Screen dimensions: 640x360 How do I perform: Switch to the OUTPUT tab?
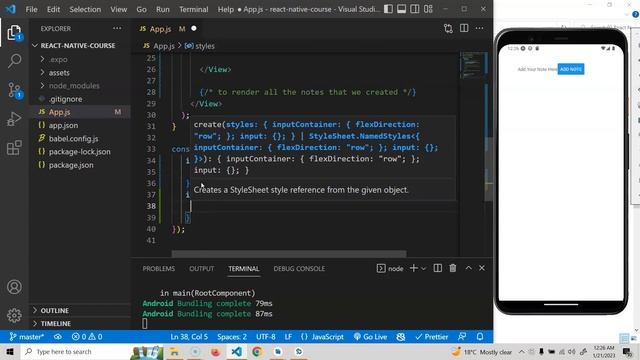(202, 269)
